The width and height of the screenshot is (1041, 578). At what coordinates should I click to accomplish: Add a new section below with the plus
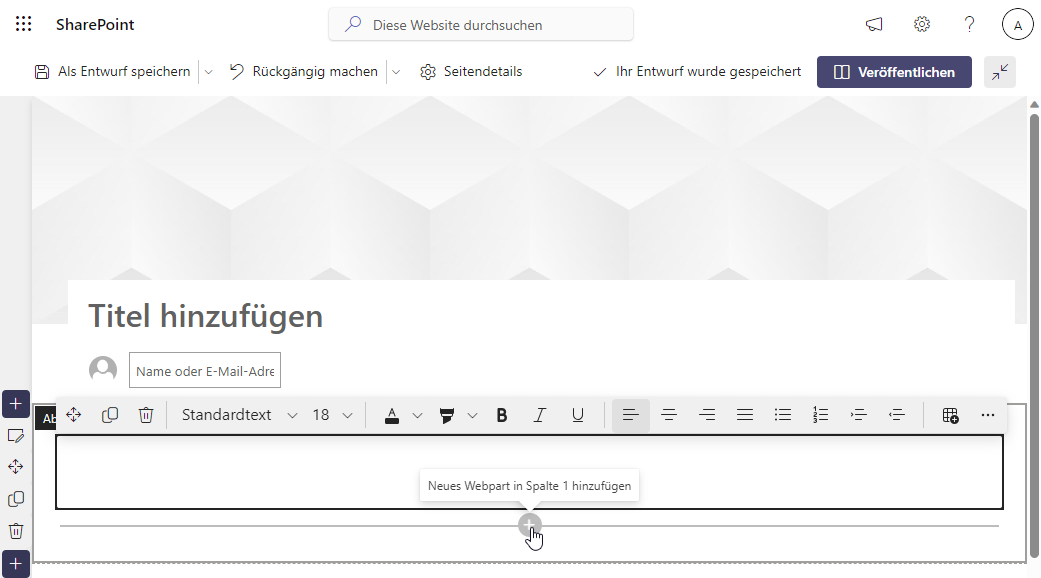tap(16, 564)
